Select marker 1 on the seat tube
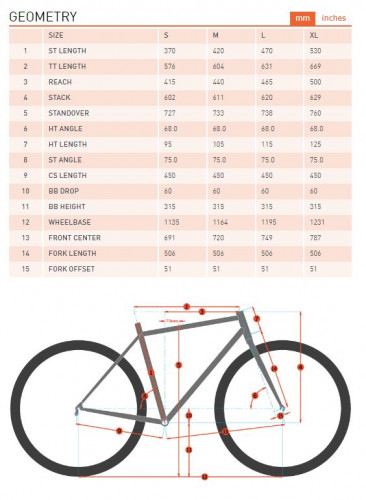The image size is (366, 500). (151, 373)
